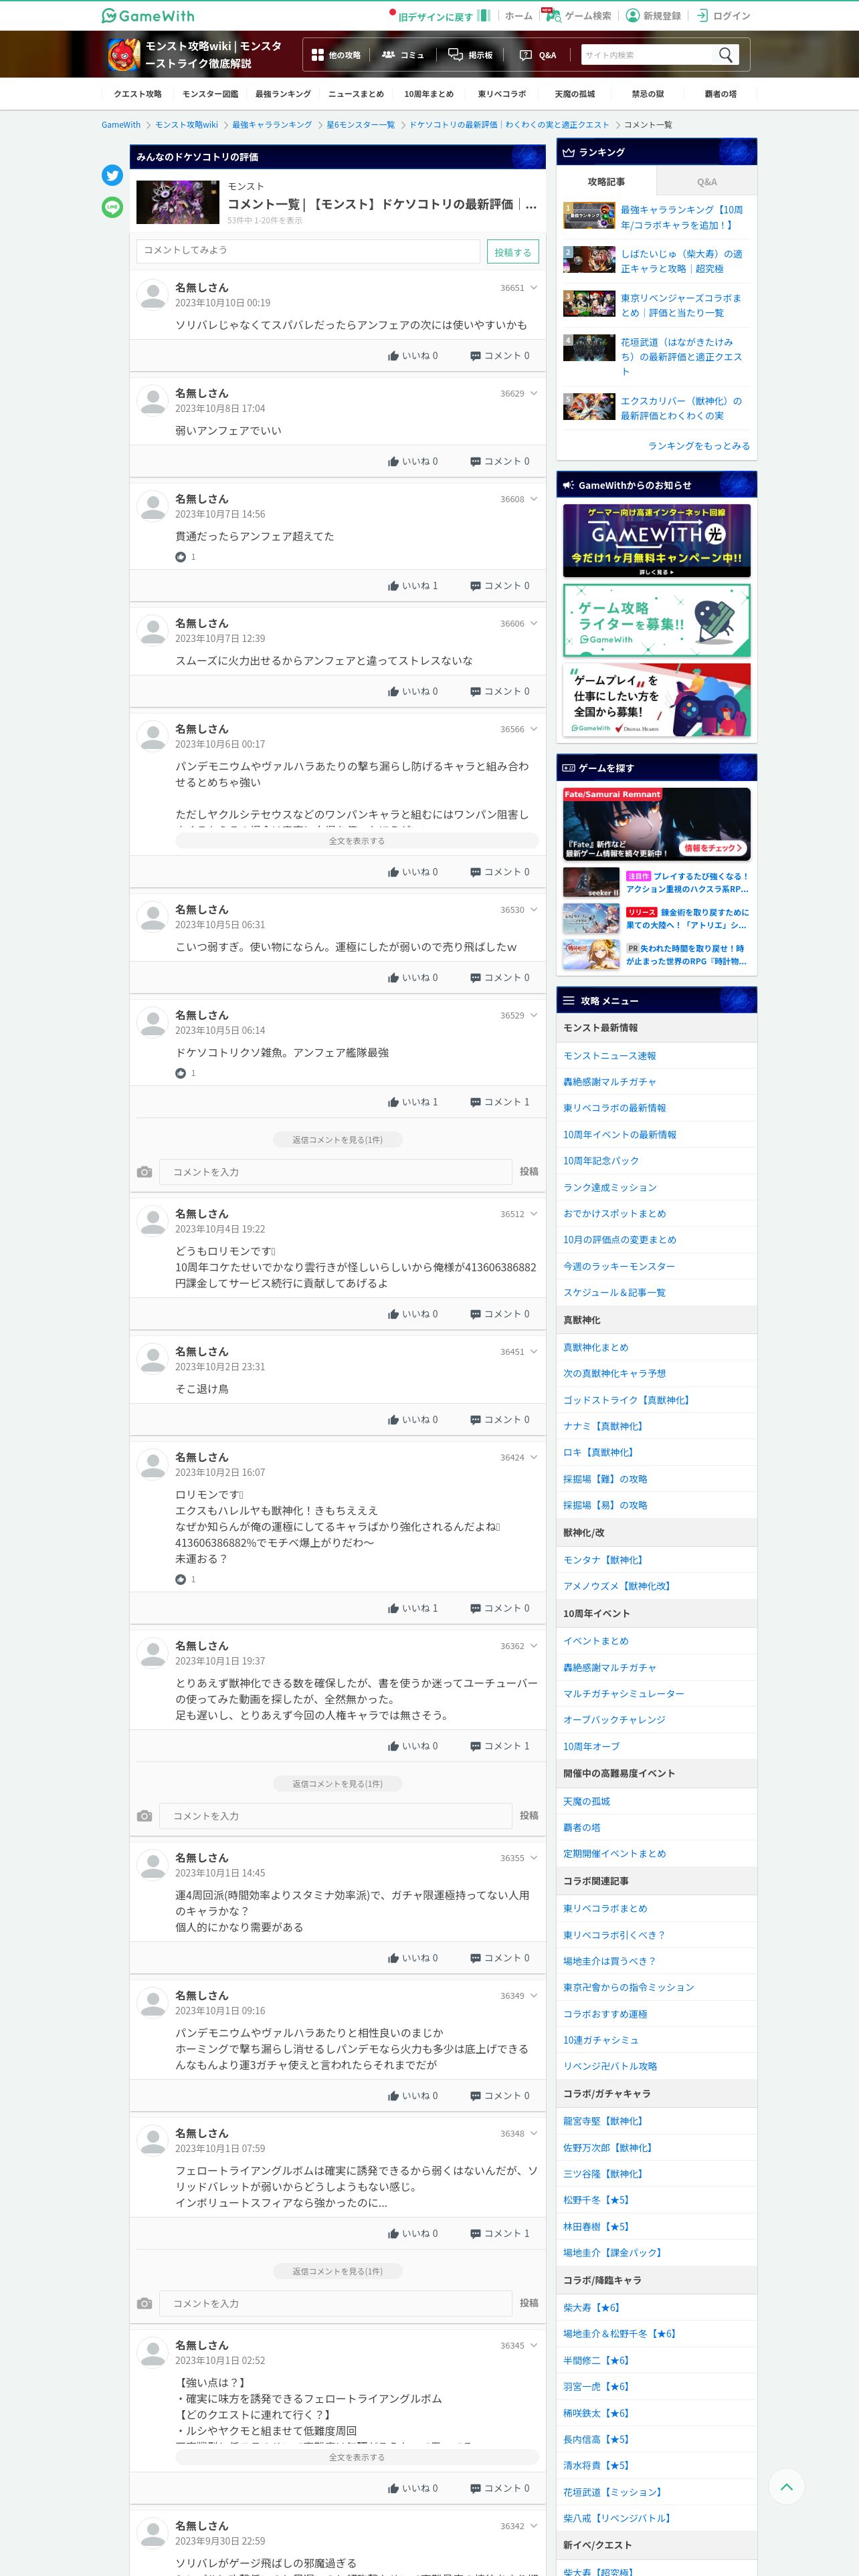Open Fate/Samurai Remnant game banner
The image size is (859, 2576).
click(656, 824)
